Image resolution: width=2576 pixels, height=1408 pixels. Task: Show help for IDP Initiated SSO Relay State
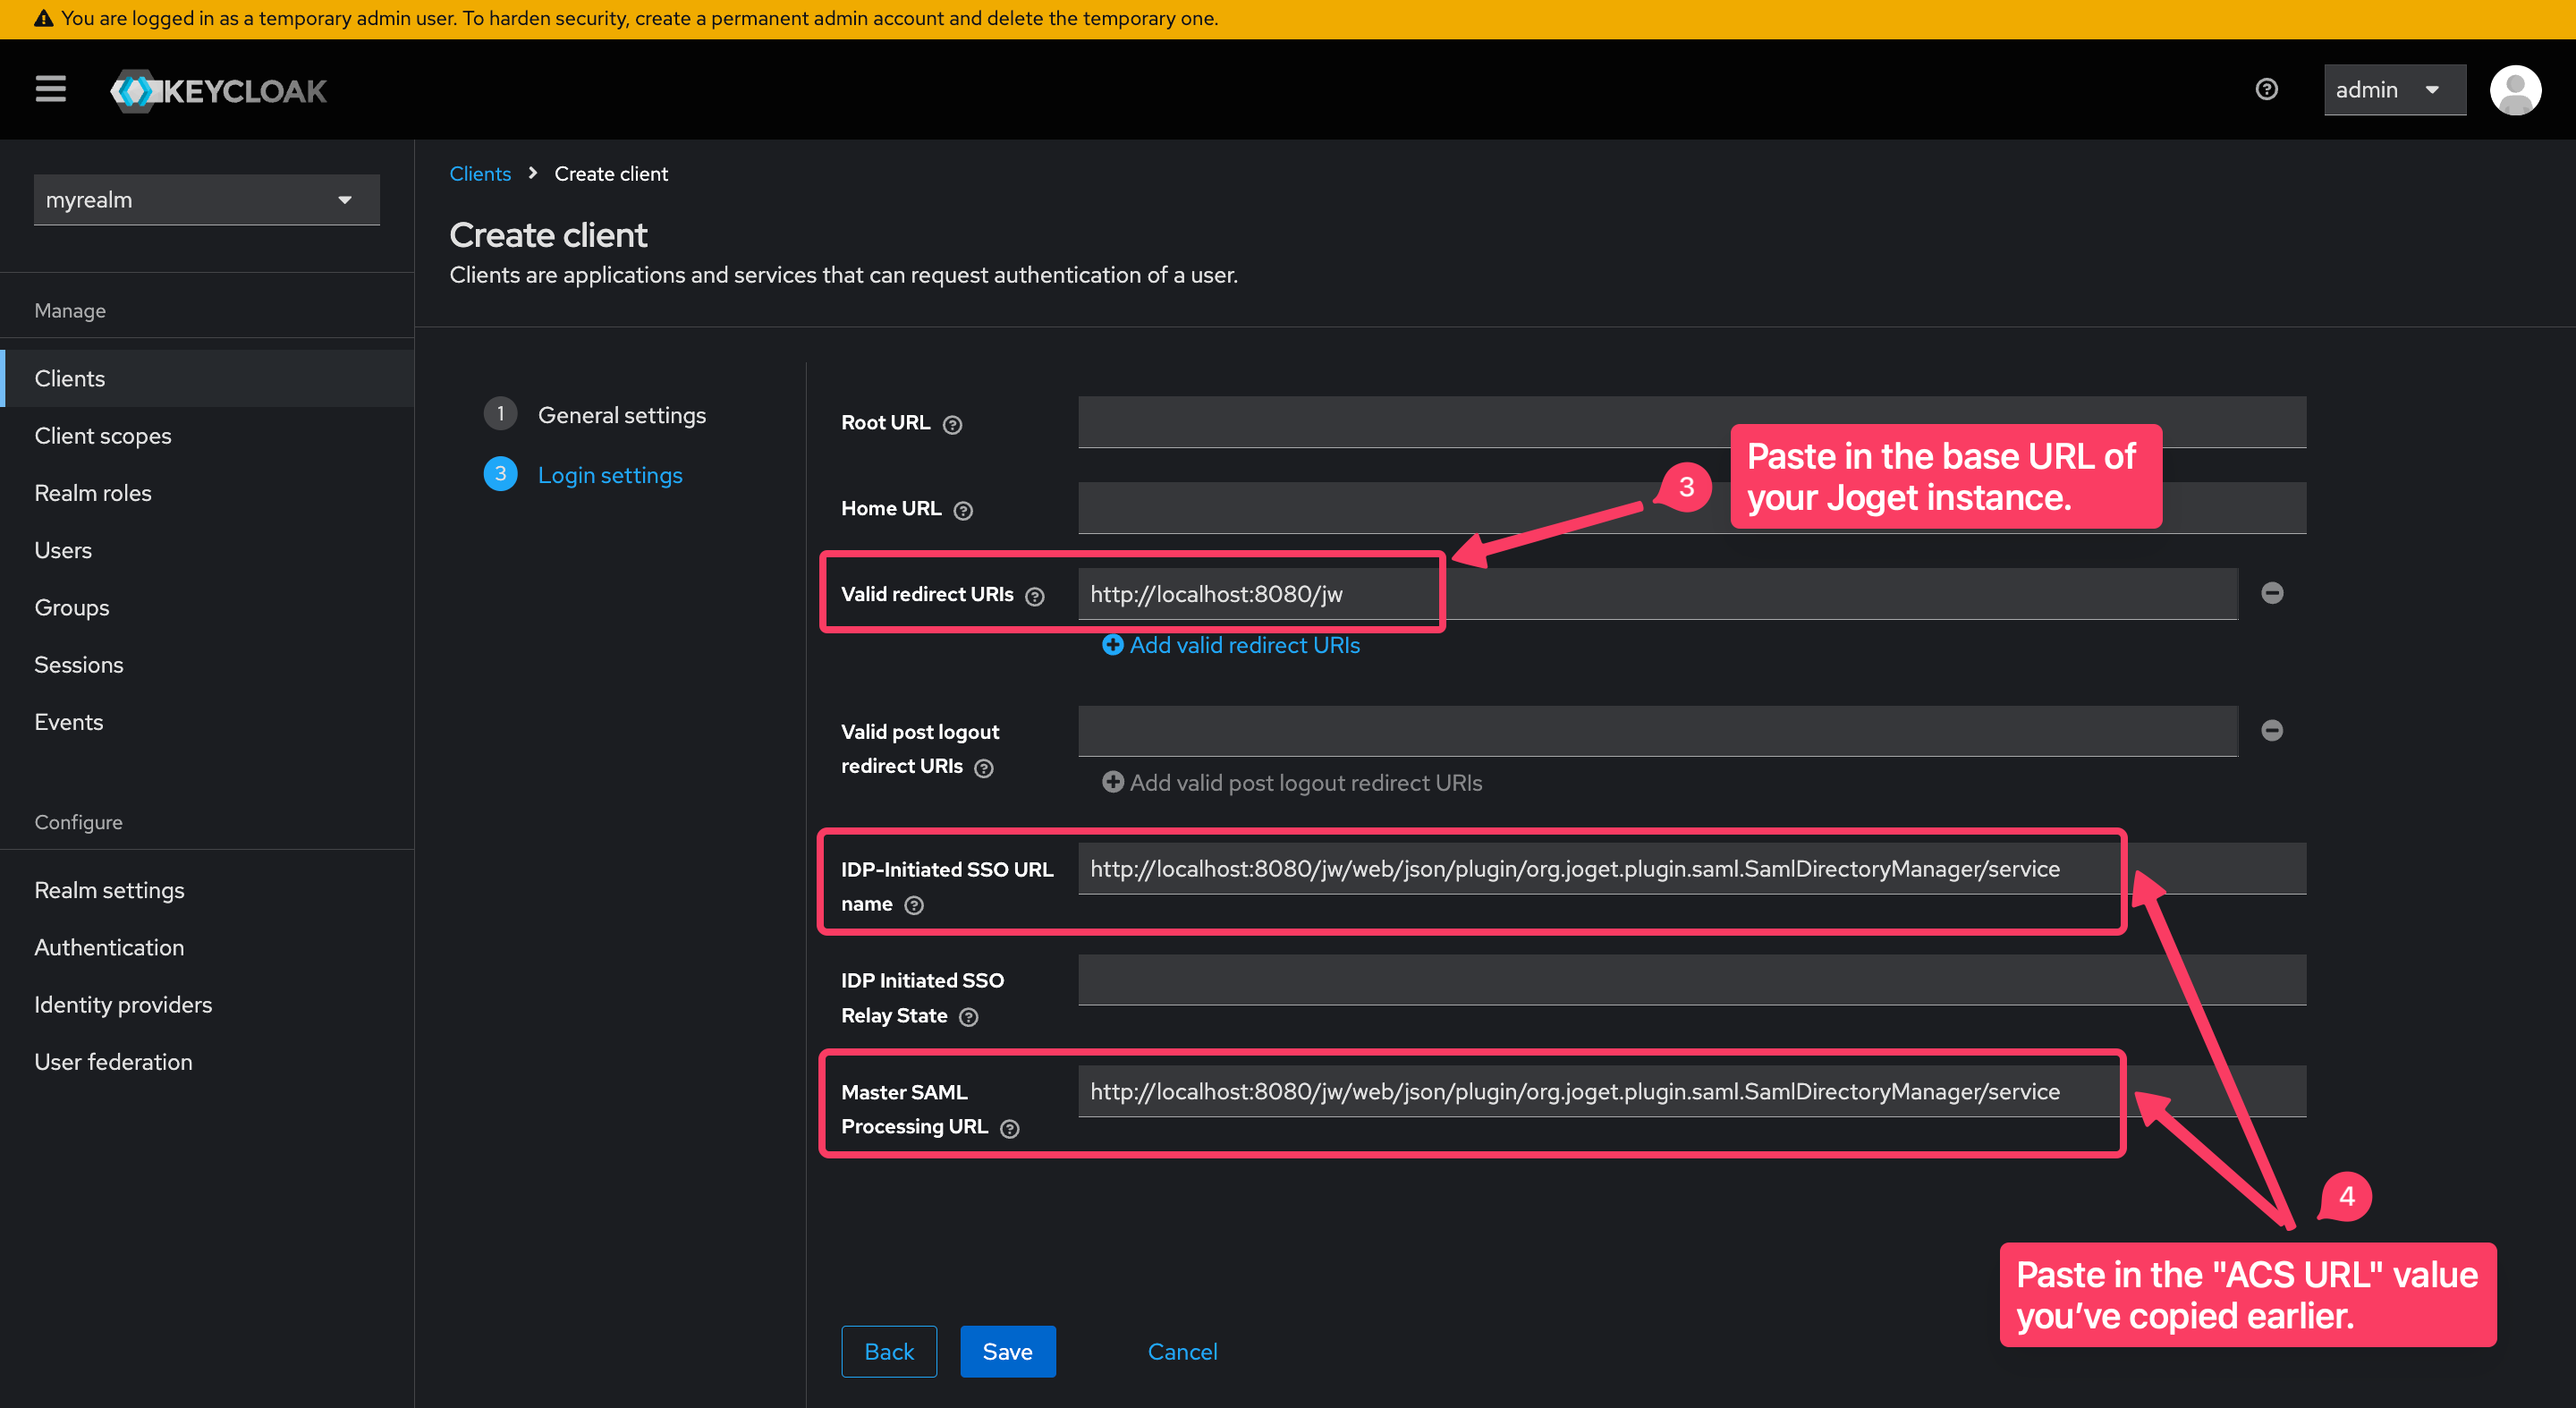(x=968, y=1017)
